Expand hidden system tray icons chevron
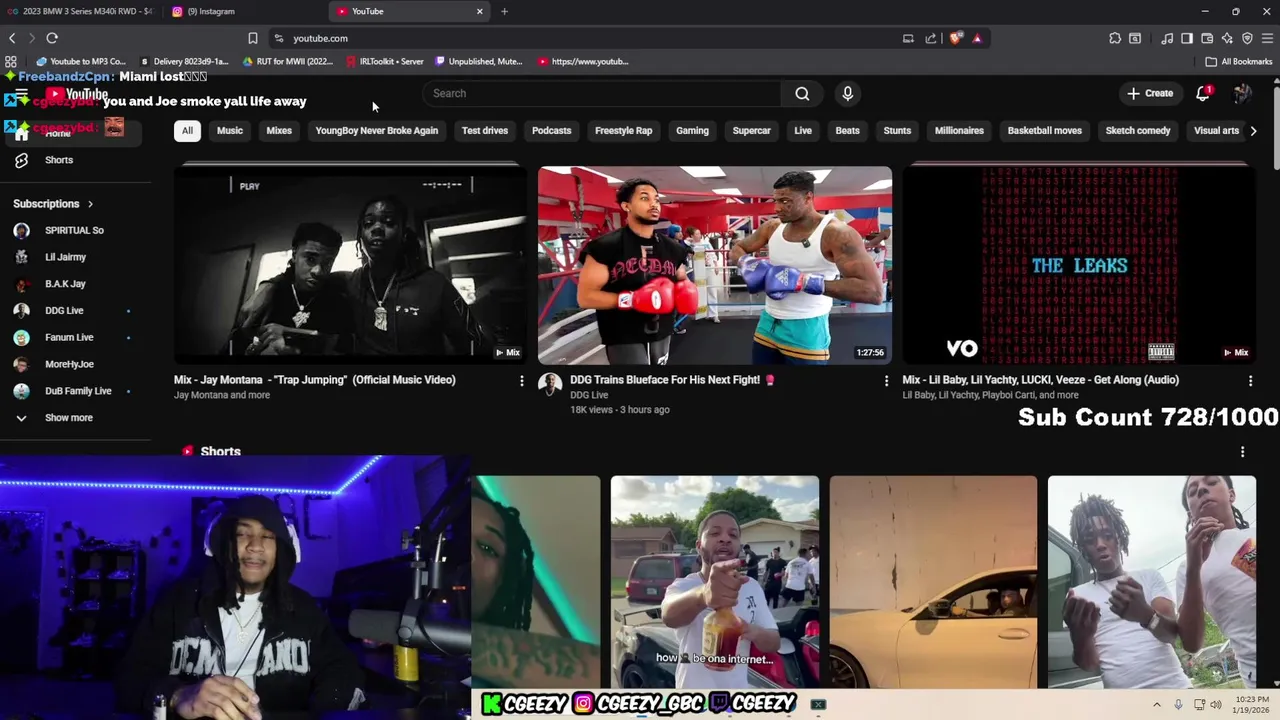 click(x=1157, y=705)
